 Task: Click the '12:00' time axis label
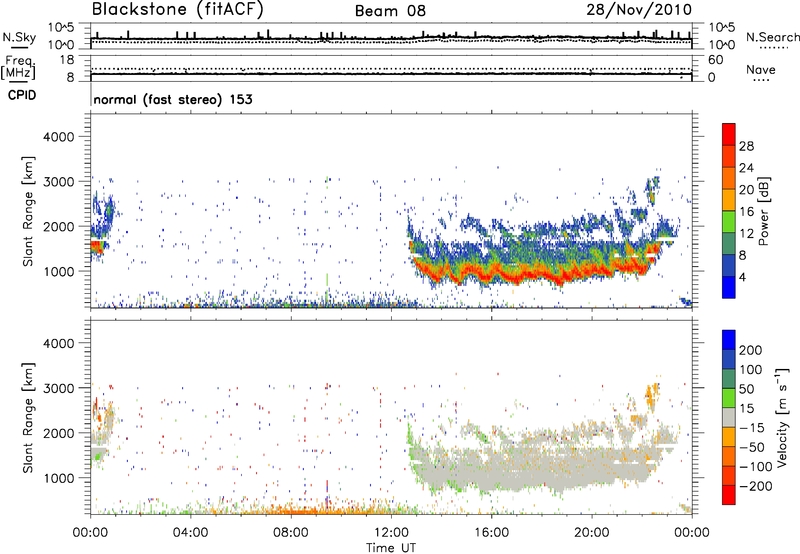(x=391, y=533)
